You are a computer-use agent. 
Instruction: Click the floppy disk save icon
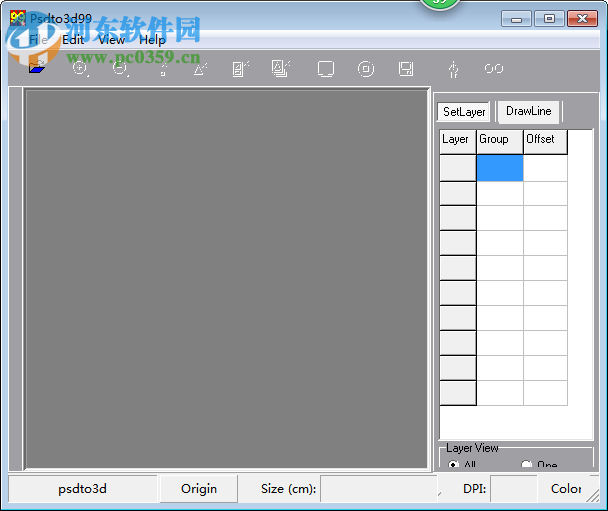(x=406, y=69)
